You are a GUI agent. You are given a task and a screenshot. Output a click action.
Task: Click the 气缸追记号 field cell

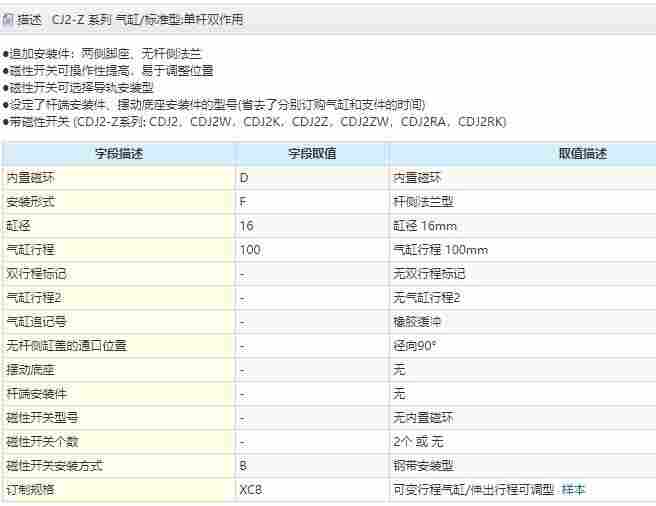(x=119, y=322)
